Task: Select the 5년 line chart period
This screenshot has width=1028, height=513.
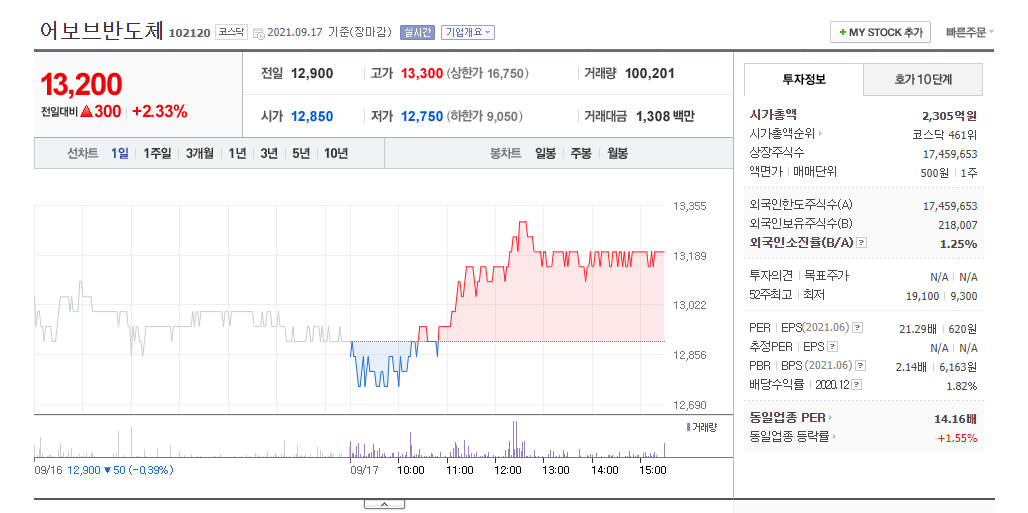Action: tap(301, 154)
